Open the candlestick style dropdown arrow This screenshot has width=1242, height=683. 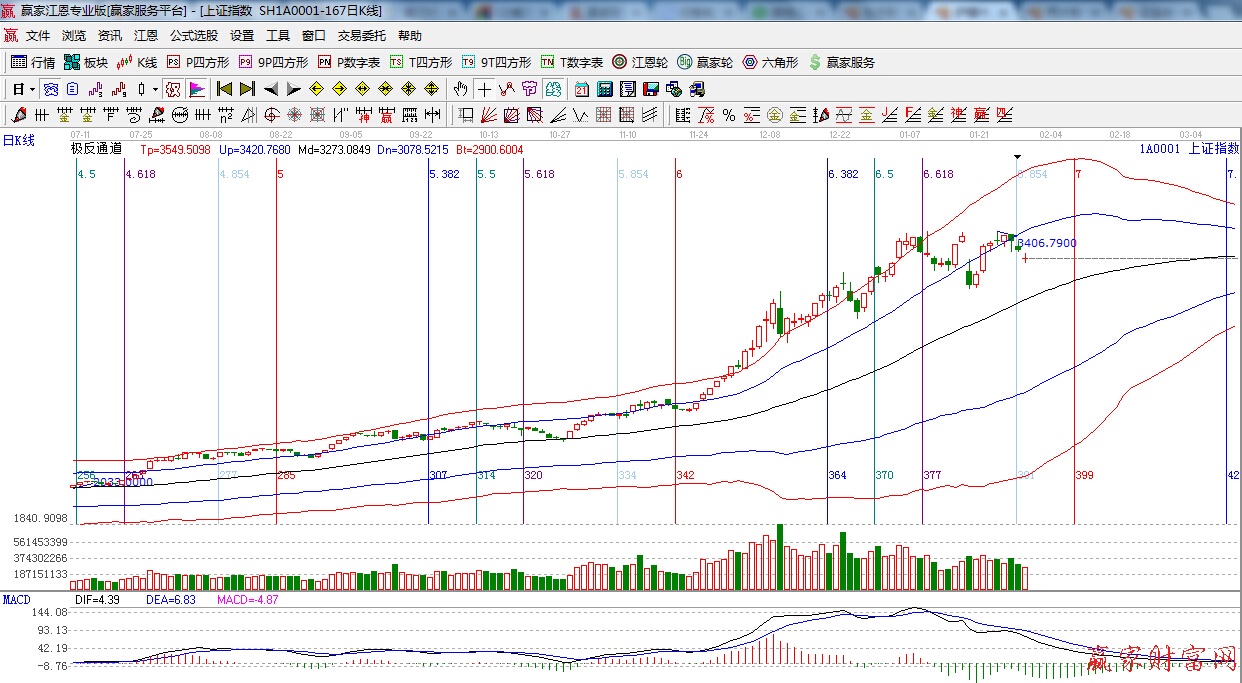coord(155,89)
